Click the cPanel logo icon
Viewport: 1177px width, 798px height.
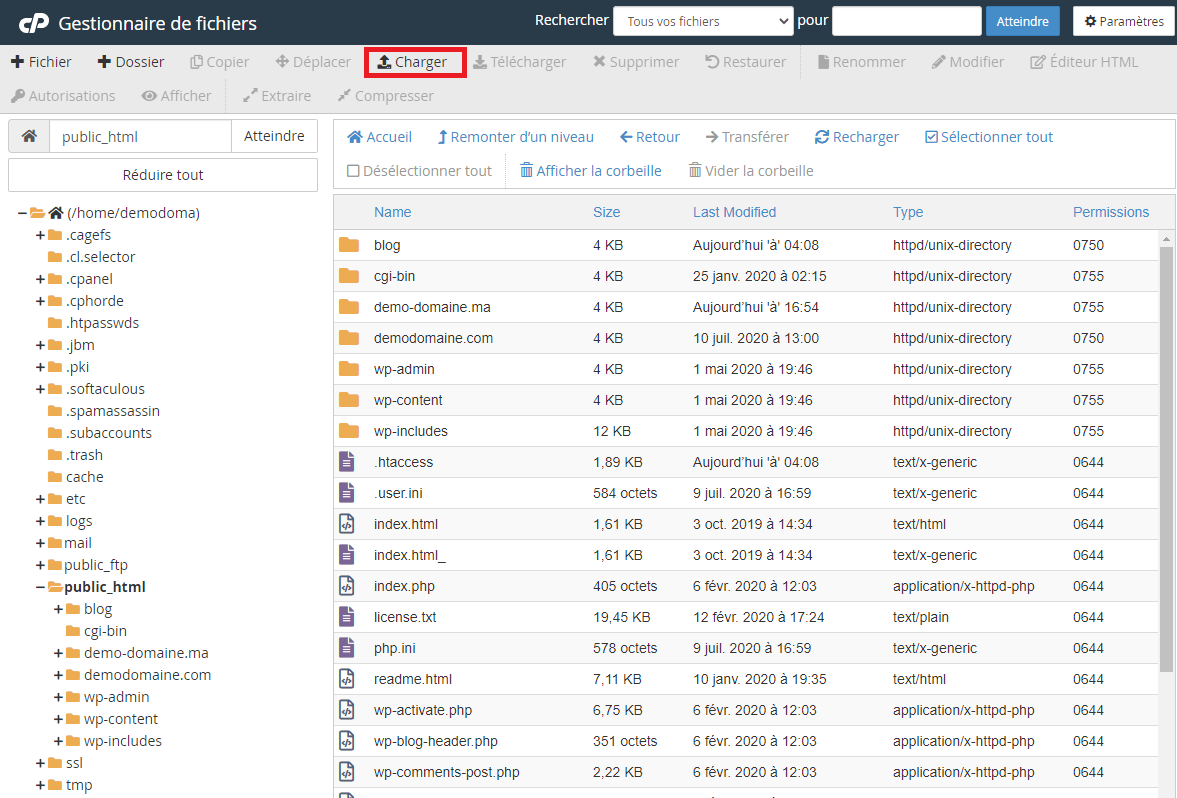tap(34, 23)
